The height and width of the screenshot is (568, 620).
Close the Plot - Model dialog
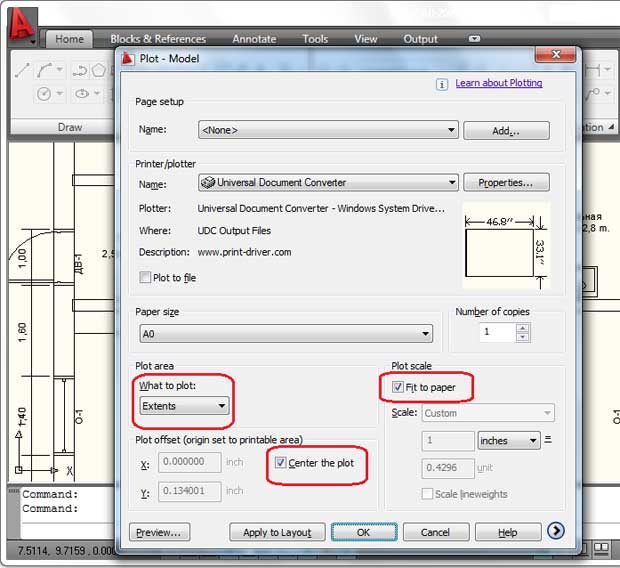coord(556,55)
